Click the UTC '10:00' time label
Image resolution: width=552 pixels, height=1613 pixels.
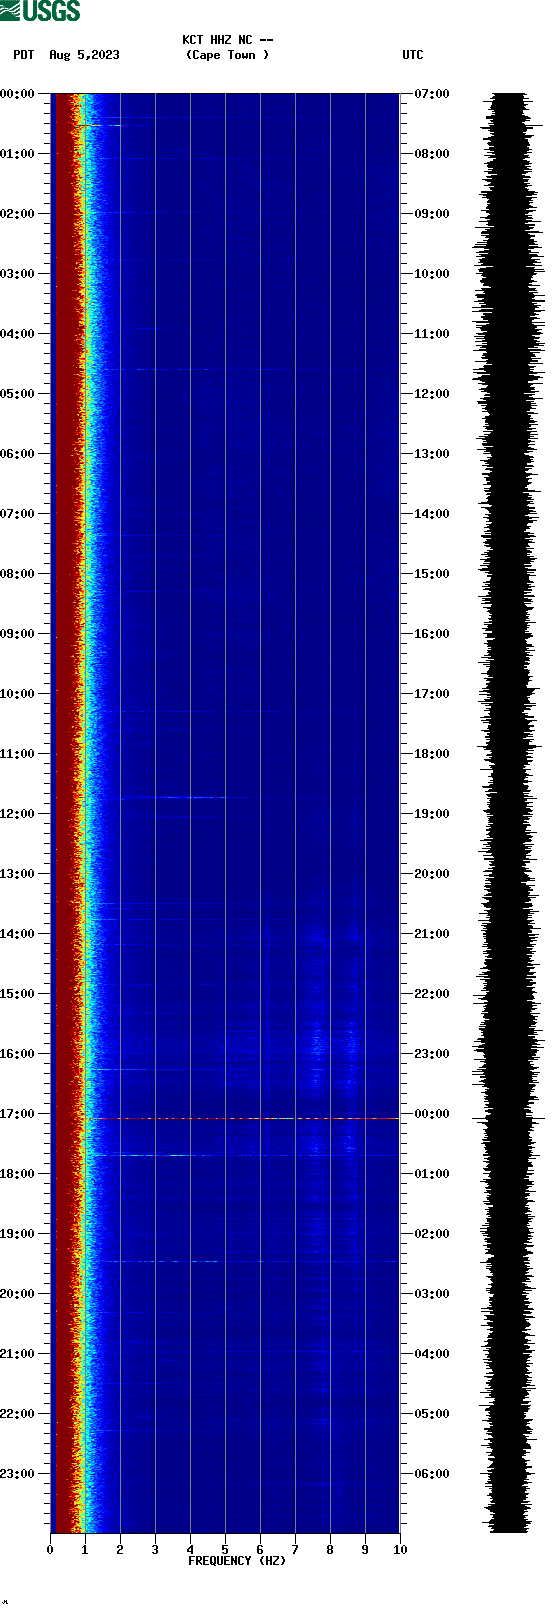click(432, 274)
